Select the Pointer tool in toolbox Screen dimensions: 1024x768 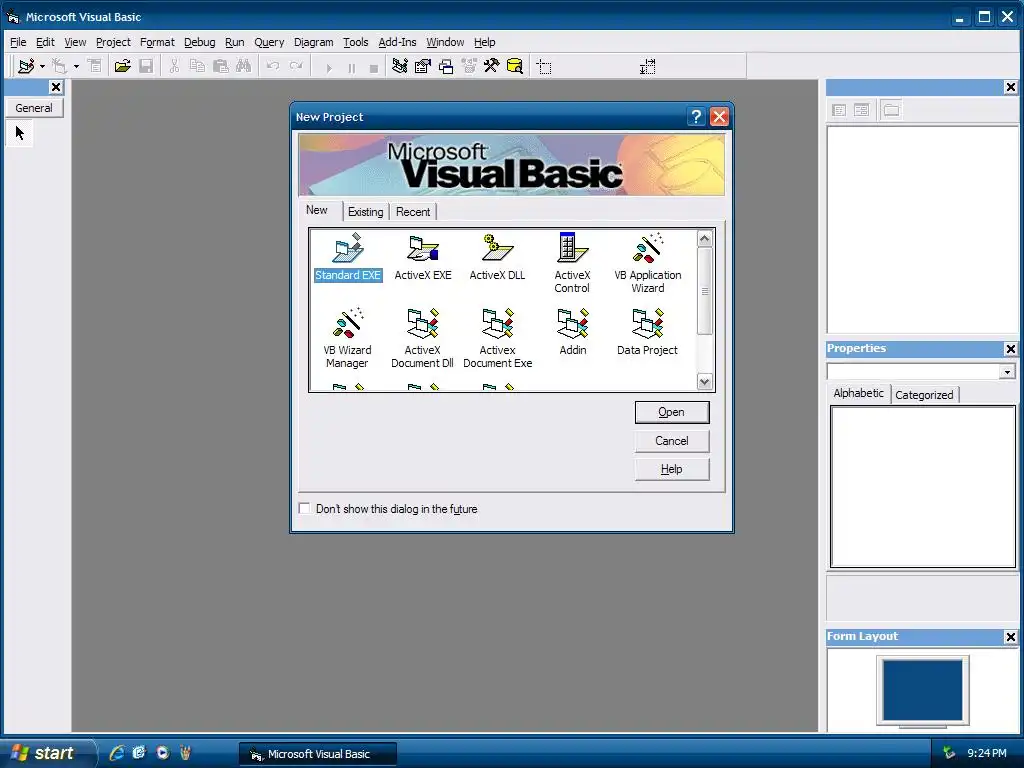click(20, 133)
